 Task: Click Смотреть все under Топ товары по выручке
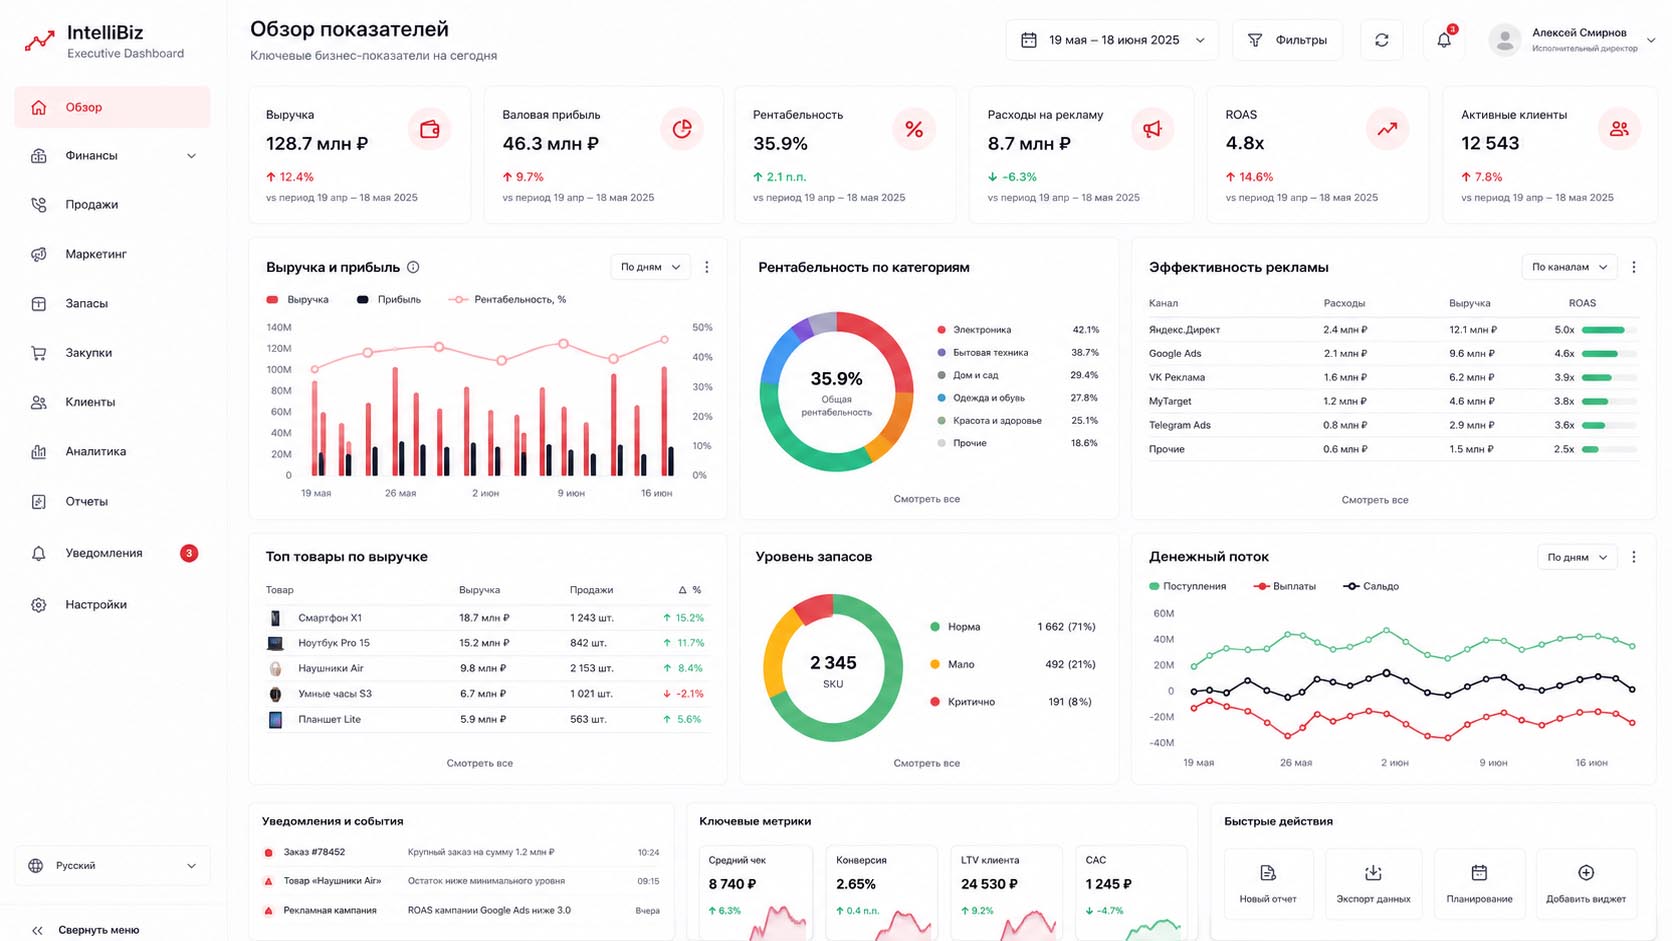[x=480, y=763]
